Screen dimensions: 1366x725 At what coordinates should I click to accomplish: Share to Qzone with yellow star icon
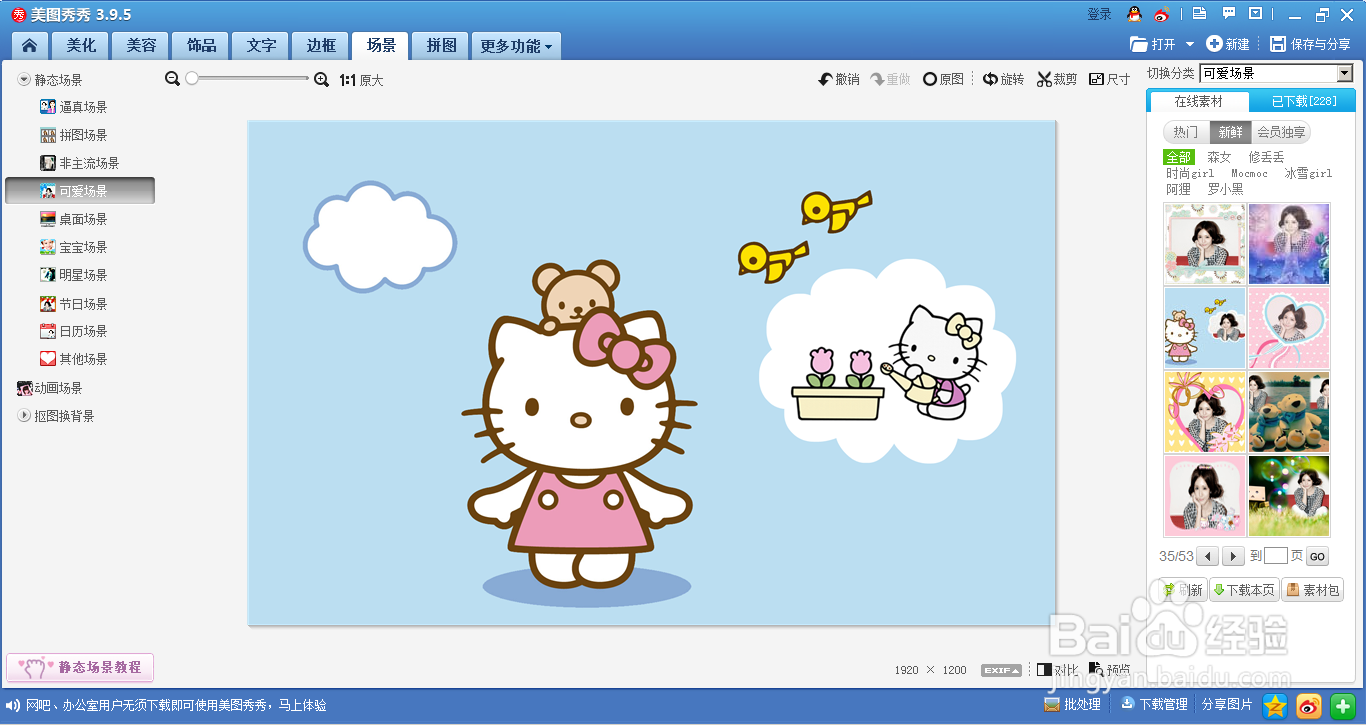pyautogui.click(x=1275, y=706)
